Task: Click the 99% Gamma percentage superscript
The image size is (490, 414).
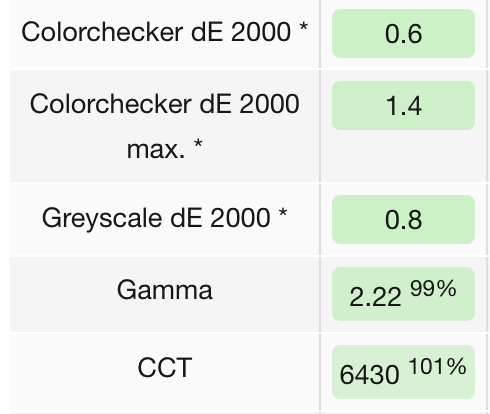Action: [x=433, y=288]
